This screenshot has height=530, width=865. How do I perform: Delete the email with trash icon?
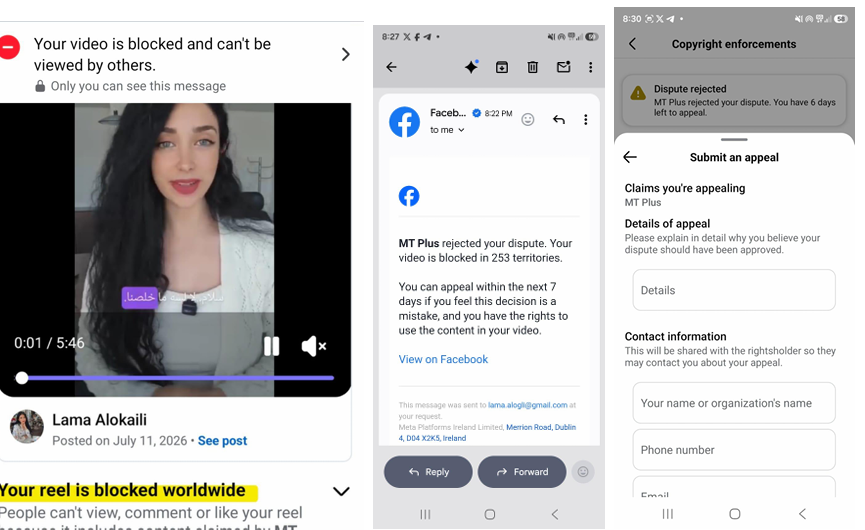click(x=532, y=67)
